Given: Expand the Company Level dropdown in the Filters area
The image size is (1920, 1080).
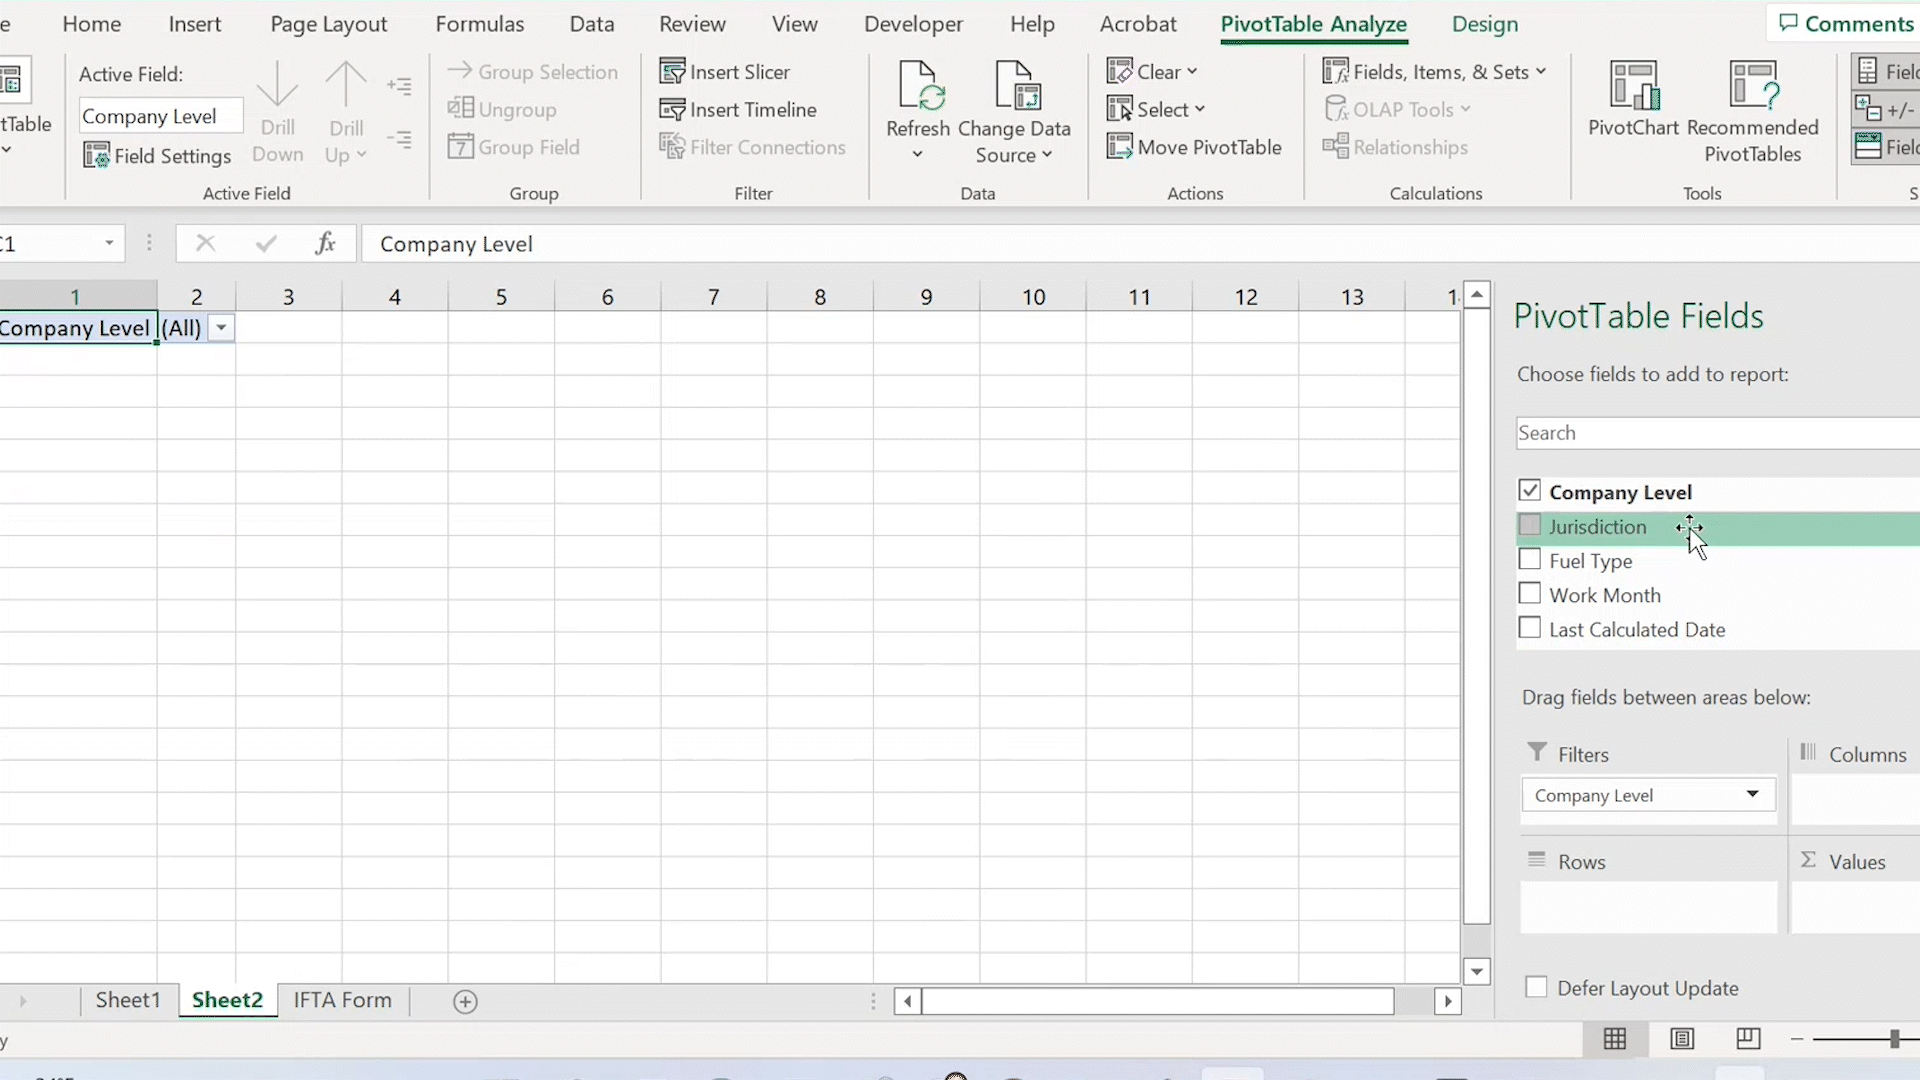Looking at the screenshot, I should pyautogui.click(x=1752, y=795).
